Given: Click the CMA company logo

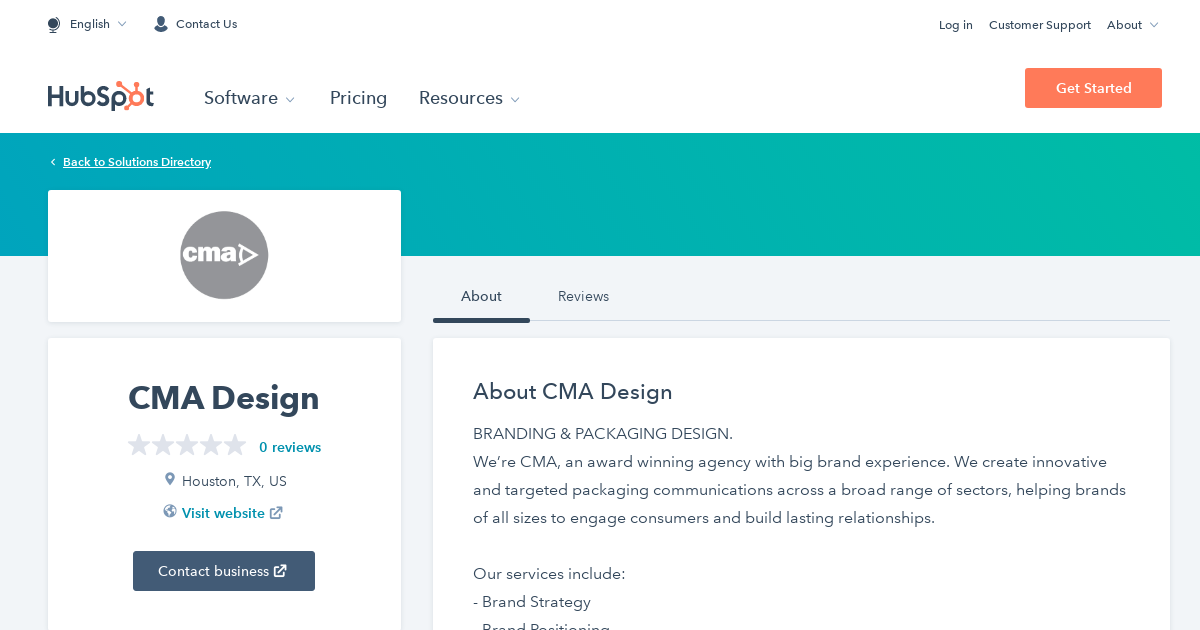Looking at the screenshot, I should tap(224, 255).
